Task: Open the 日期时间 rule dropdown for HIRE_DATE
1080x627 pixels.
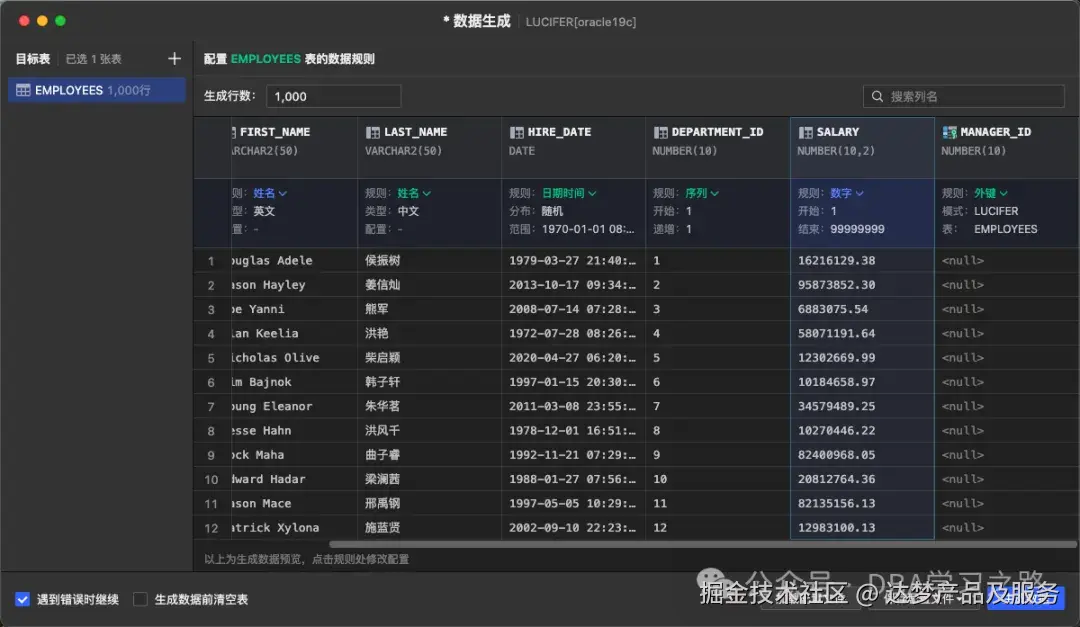Action: [562, 194]
